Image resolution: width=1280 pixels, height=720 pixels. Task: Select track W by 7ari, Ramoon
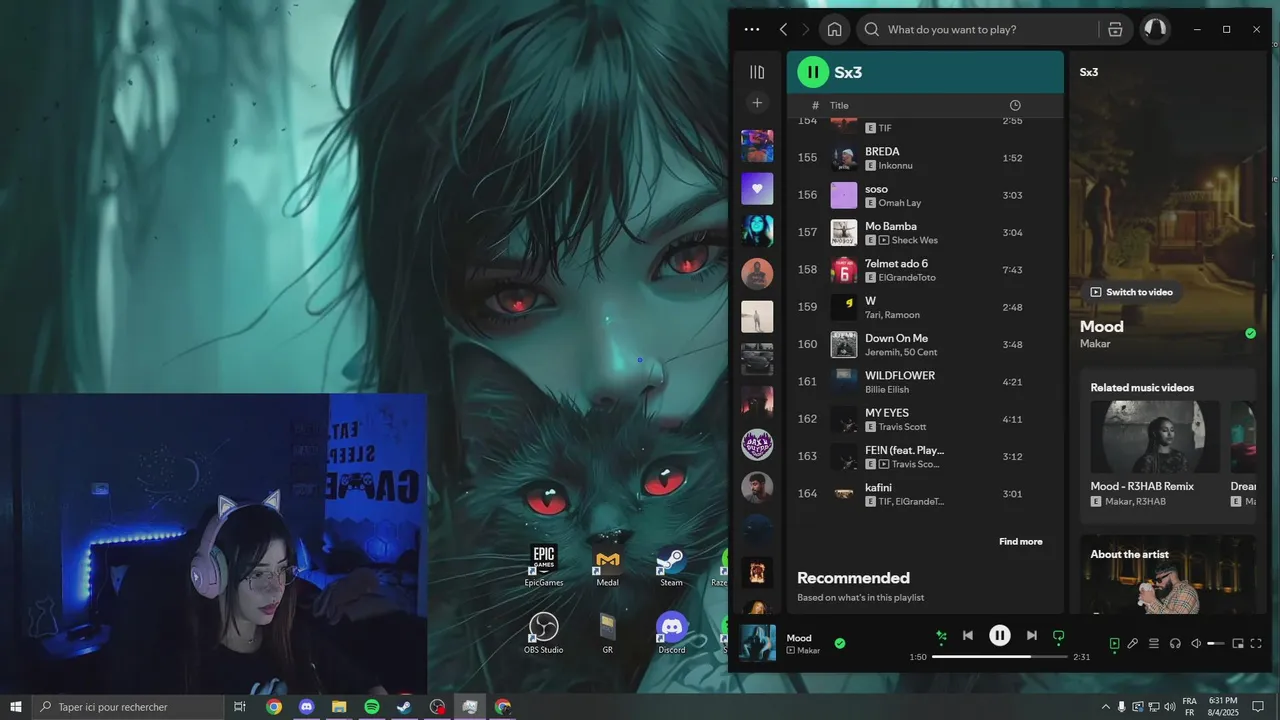click(x=925, y=307)
